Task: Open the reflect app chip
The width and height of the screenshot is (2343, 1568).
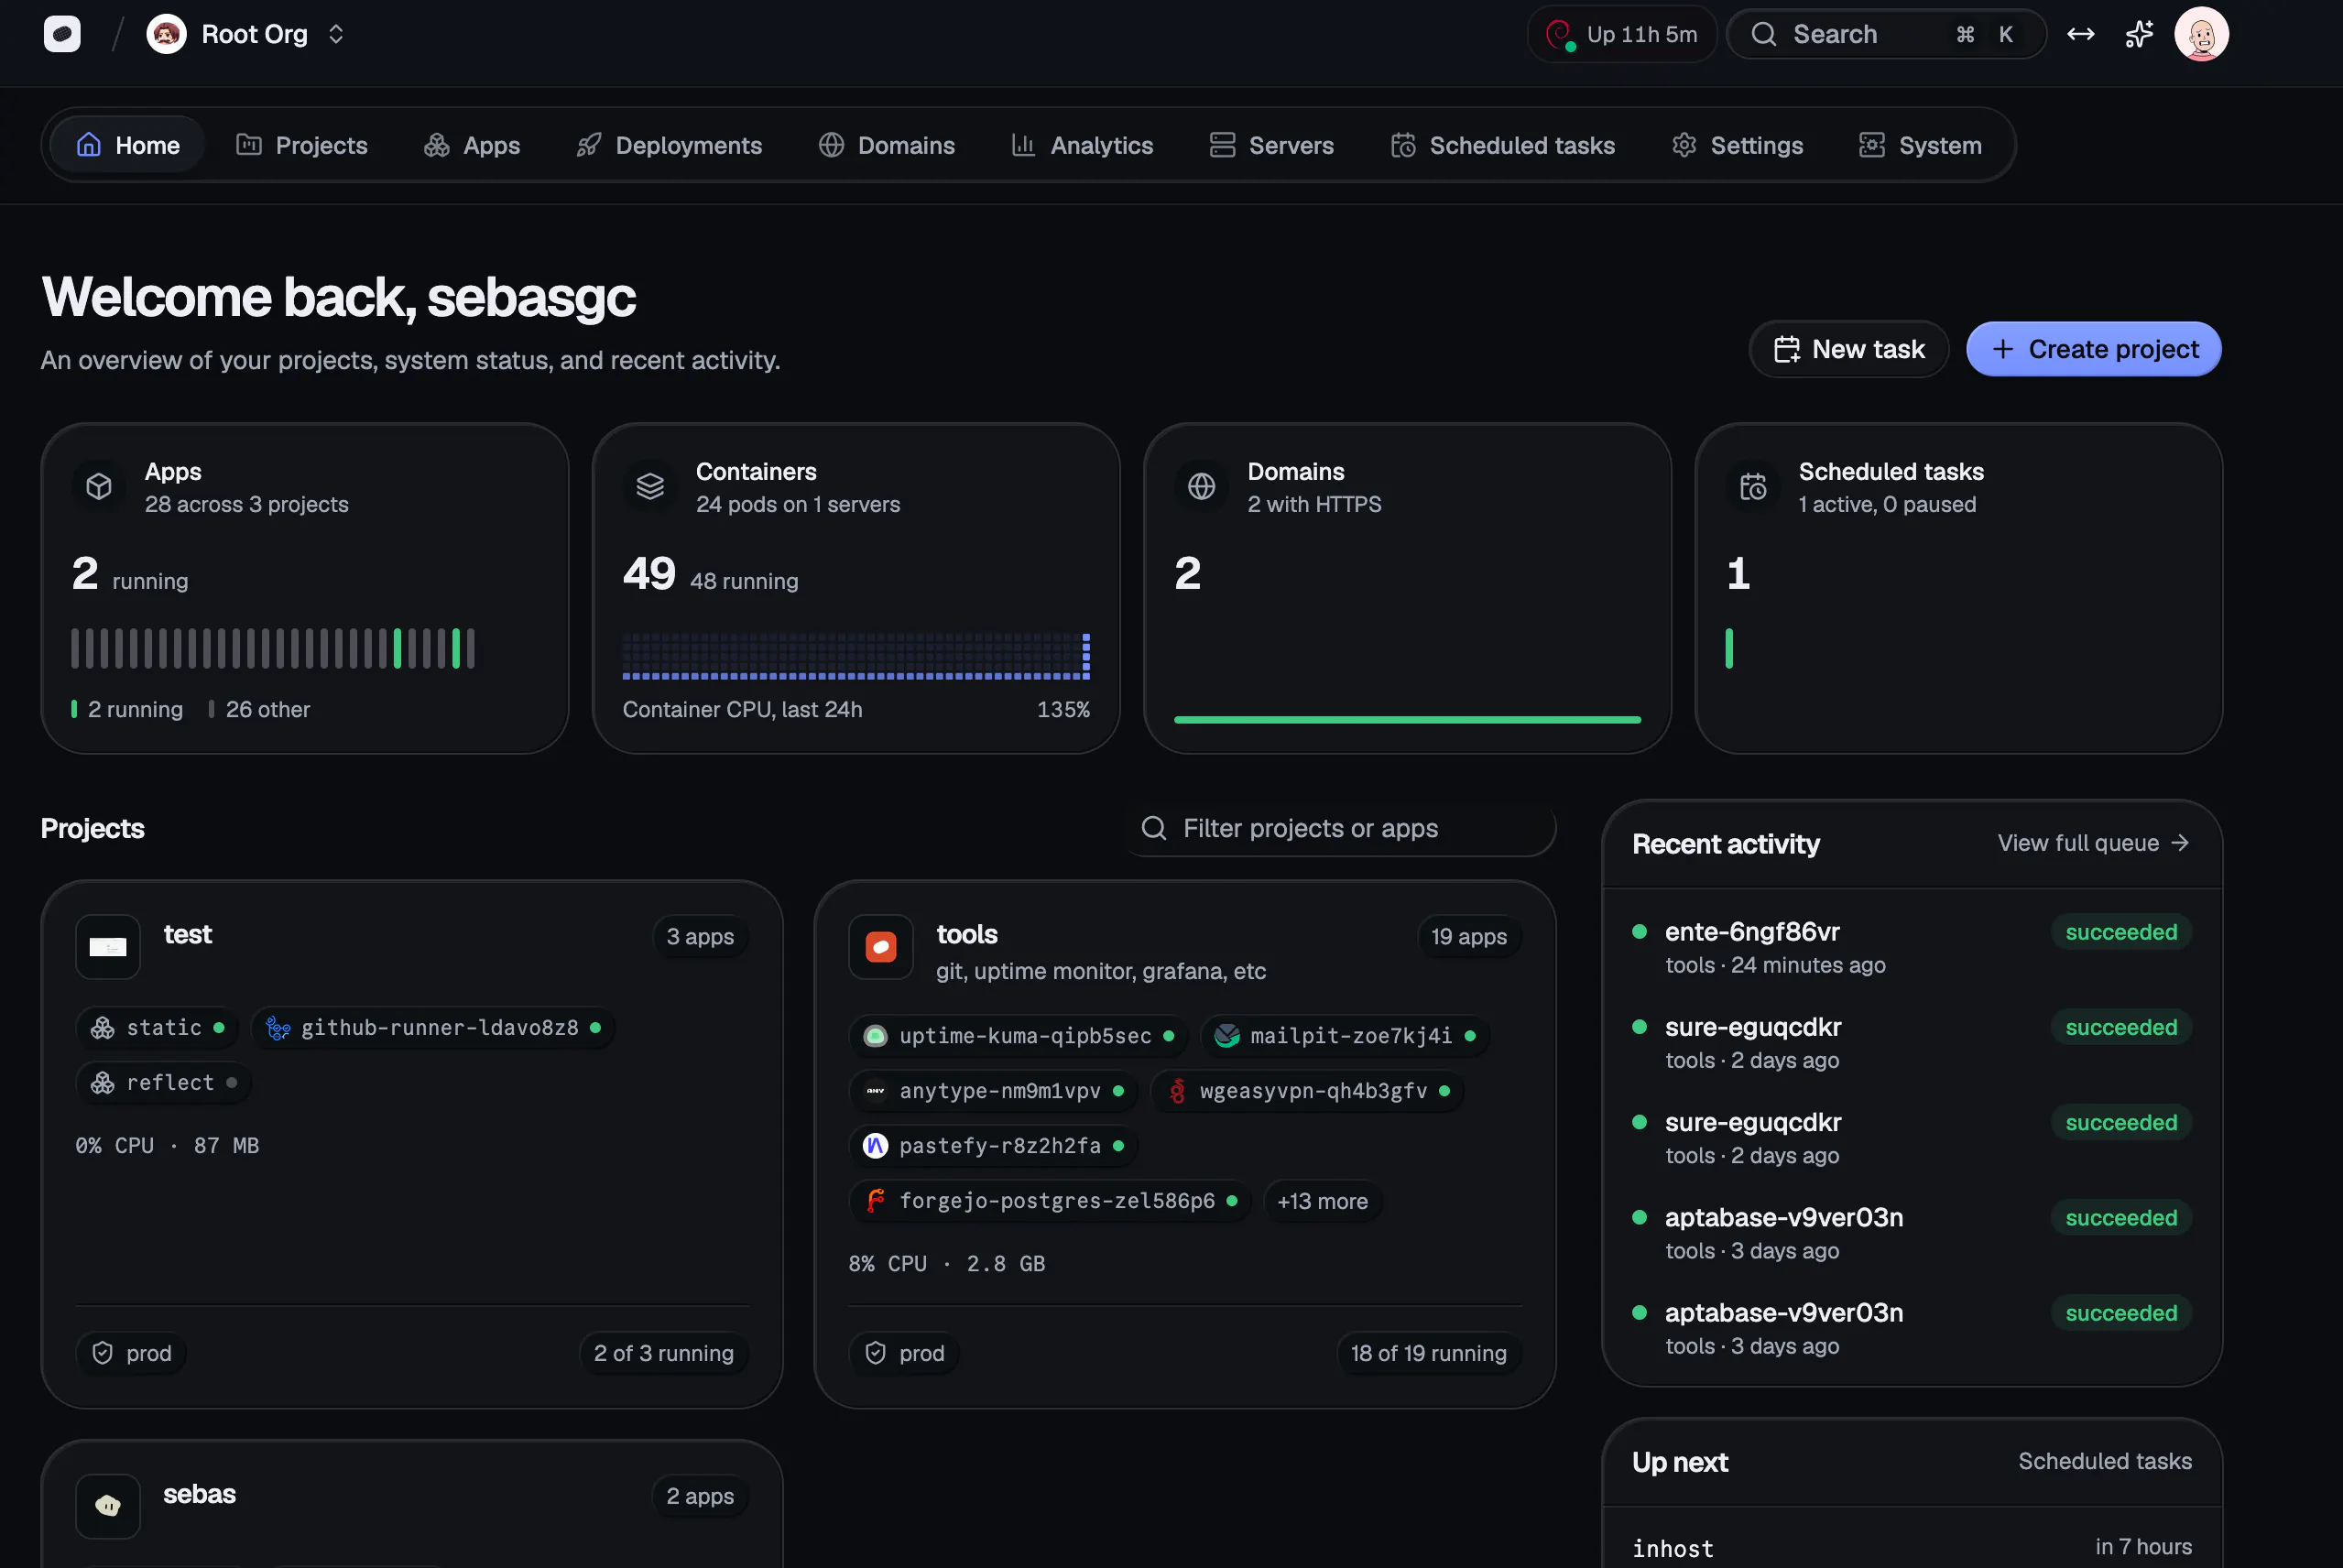Action: [x=164, y=1082]
